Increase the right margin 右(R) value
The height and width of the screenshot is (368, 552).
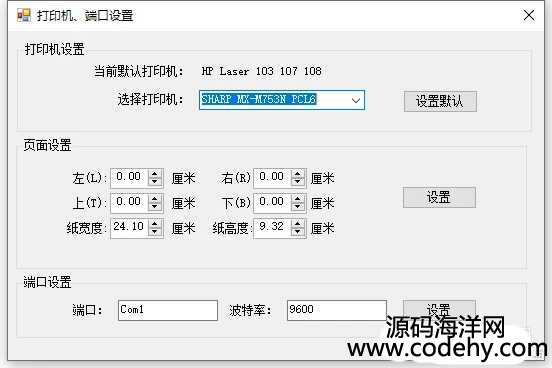point(298,174)
